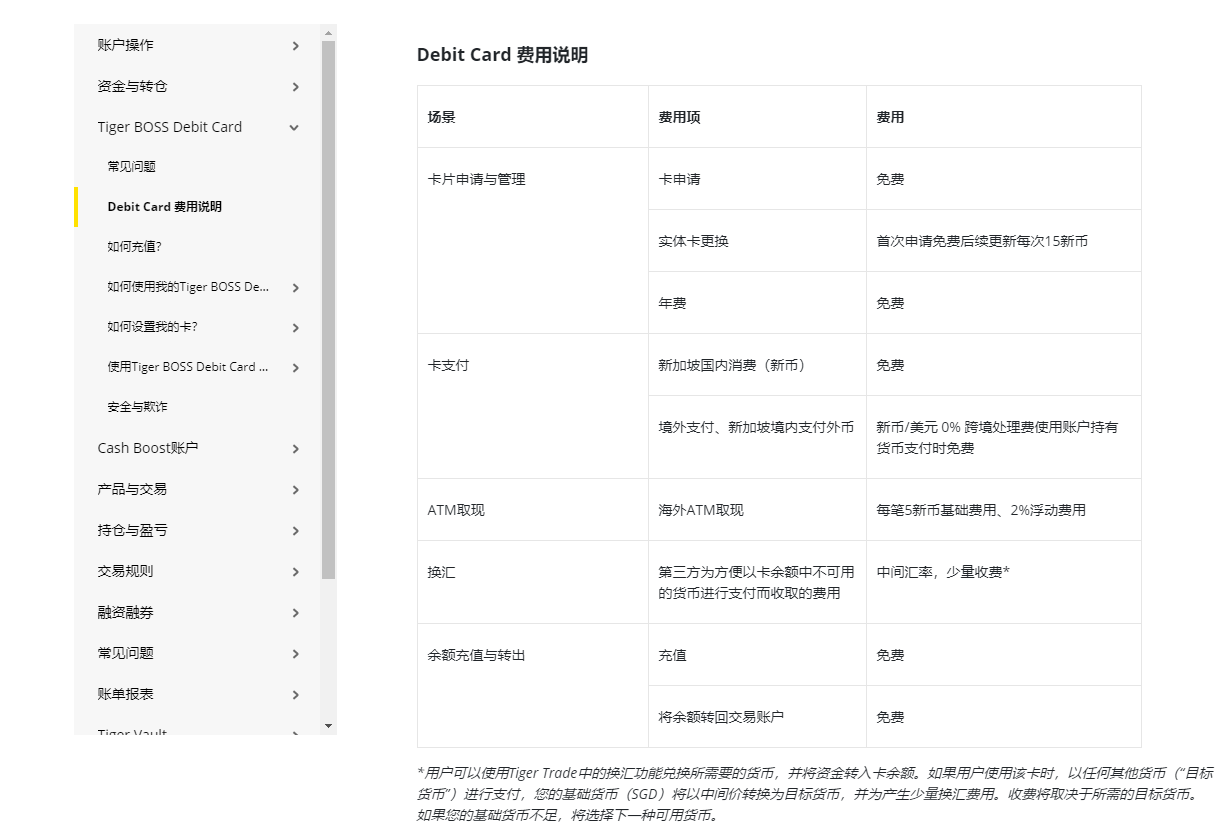
Task: Expand the 账户操作 section chevron
Action: point(295,46)
